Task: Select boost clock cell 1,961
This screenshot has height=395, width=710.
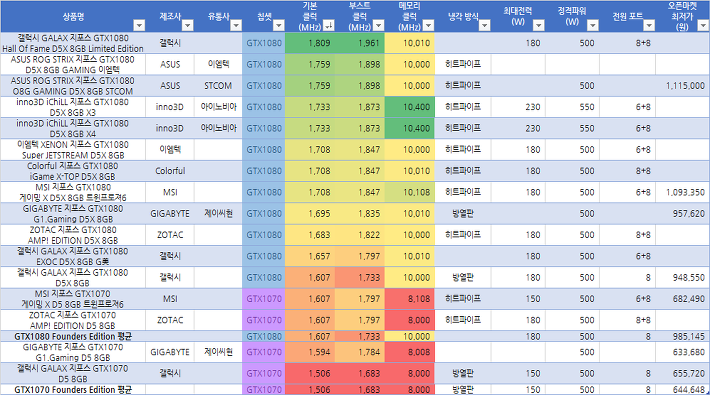Action: pyautogui.click(x=360, y=43)
